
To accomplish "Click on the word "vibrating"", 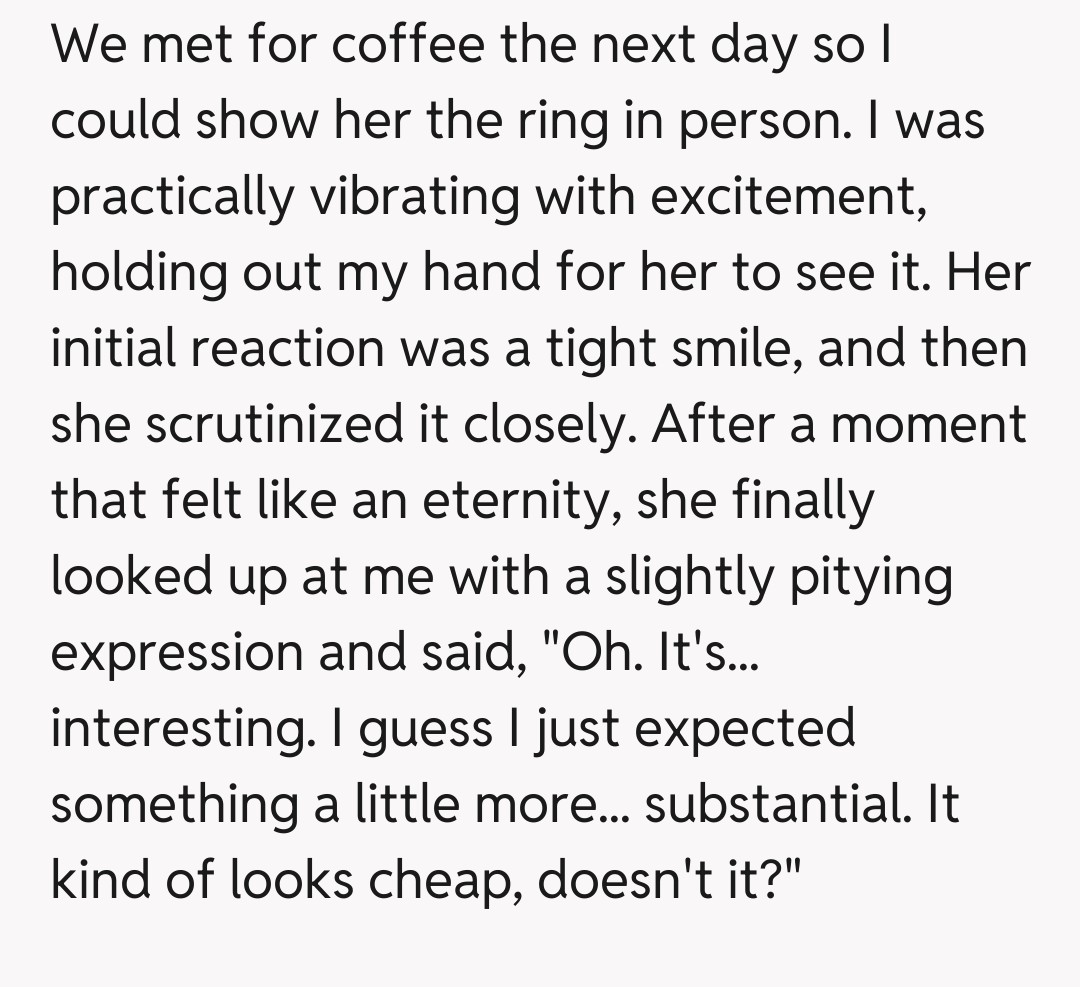I will pos(415,198).
